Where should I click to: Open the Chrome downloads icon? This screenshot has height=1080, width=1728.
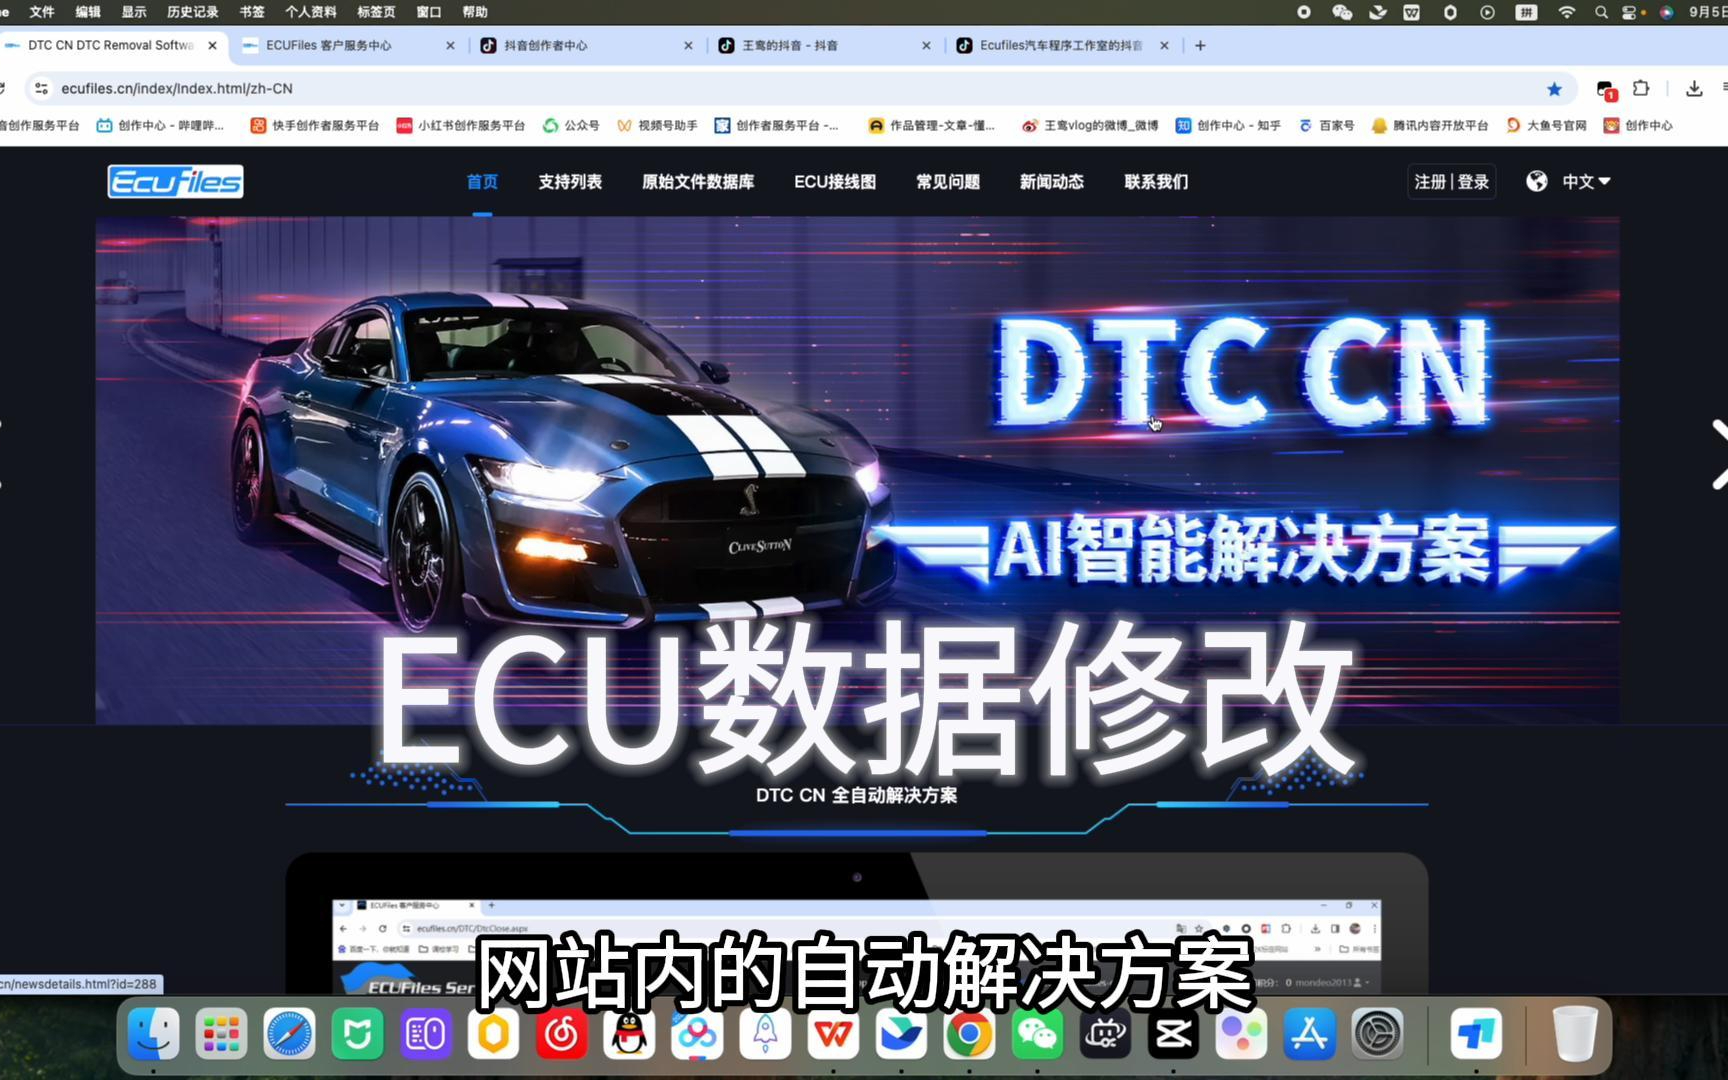click(1694, 89)
